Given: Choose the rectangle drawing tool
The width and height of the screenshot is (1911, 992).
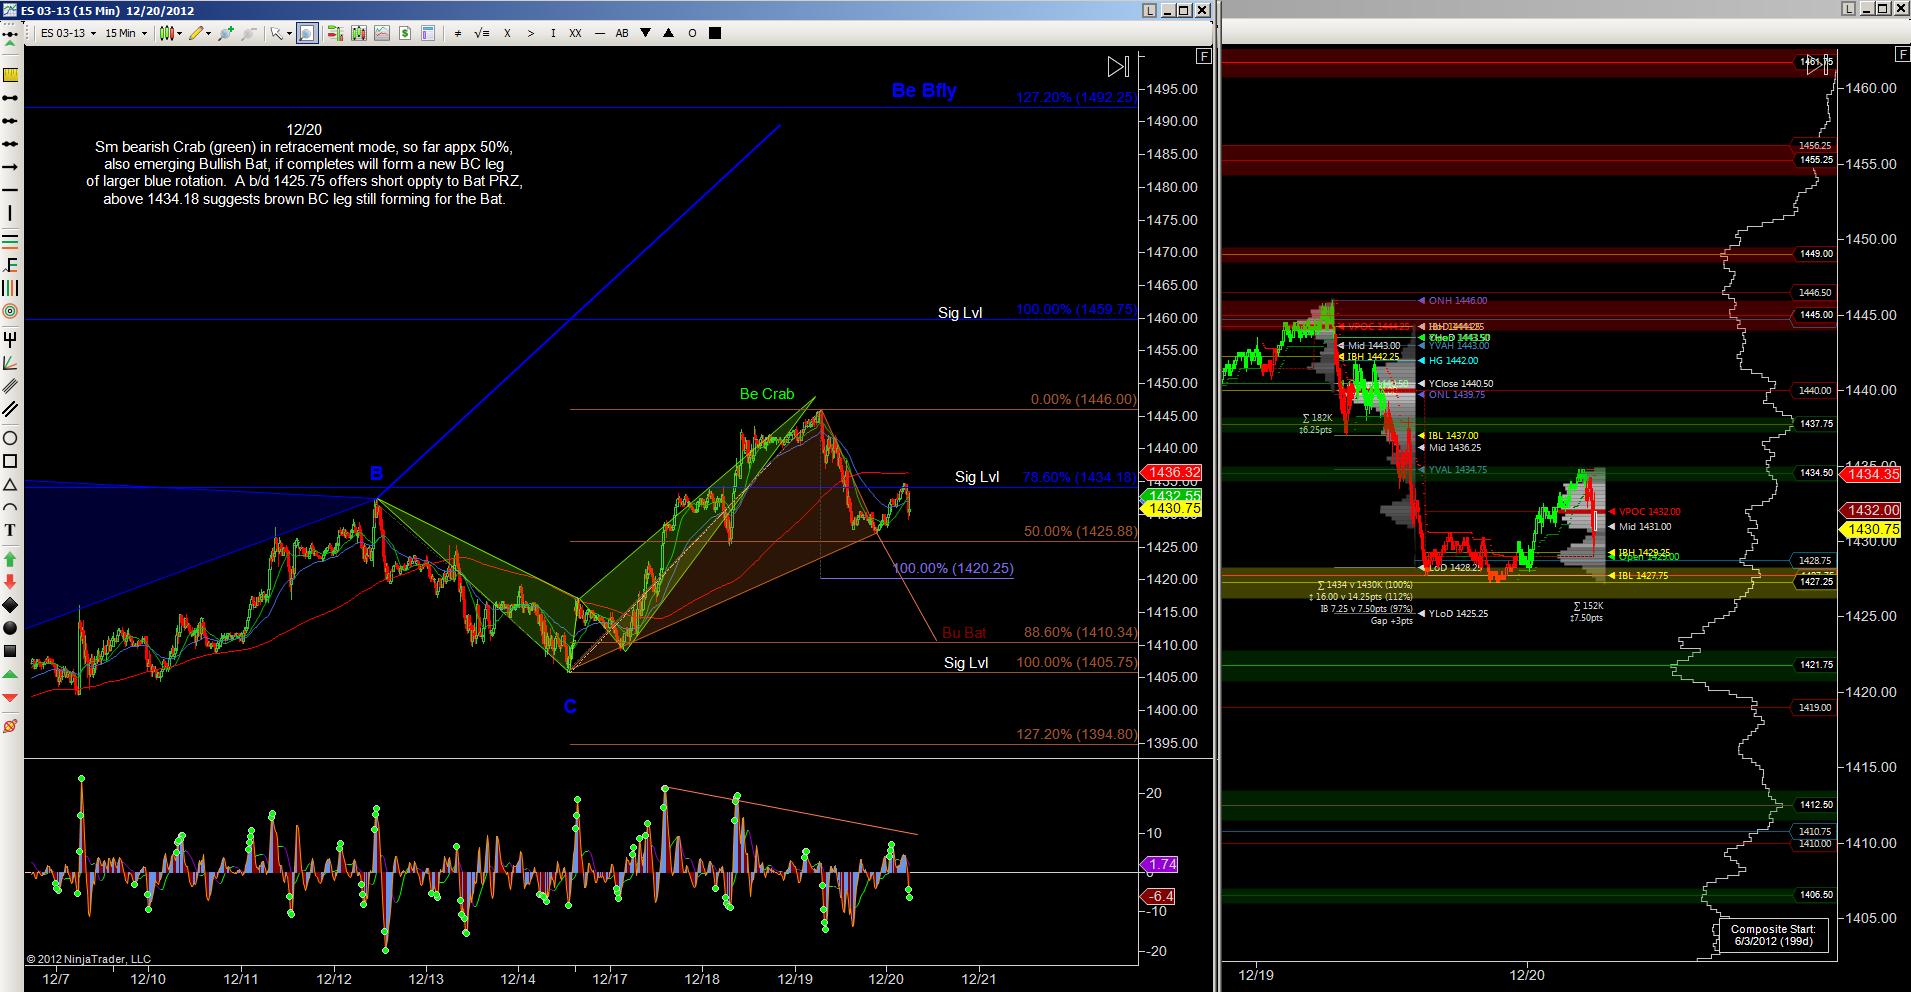Looking at the screenshot, I should (x=10, y=461).
